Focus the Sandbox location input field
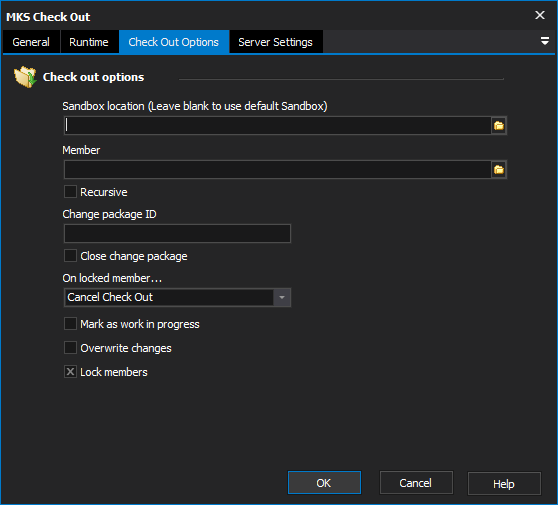The image size is (558, 505). pyautogui.click(x=278, y=126)
